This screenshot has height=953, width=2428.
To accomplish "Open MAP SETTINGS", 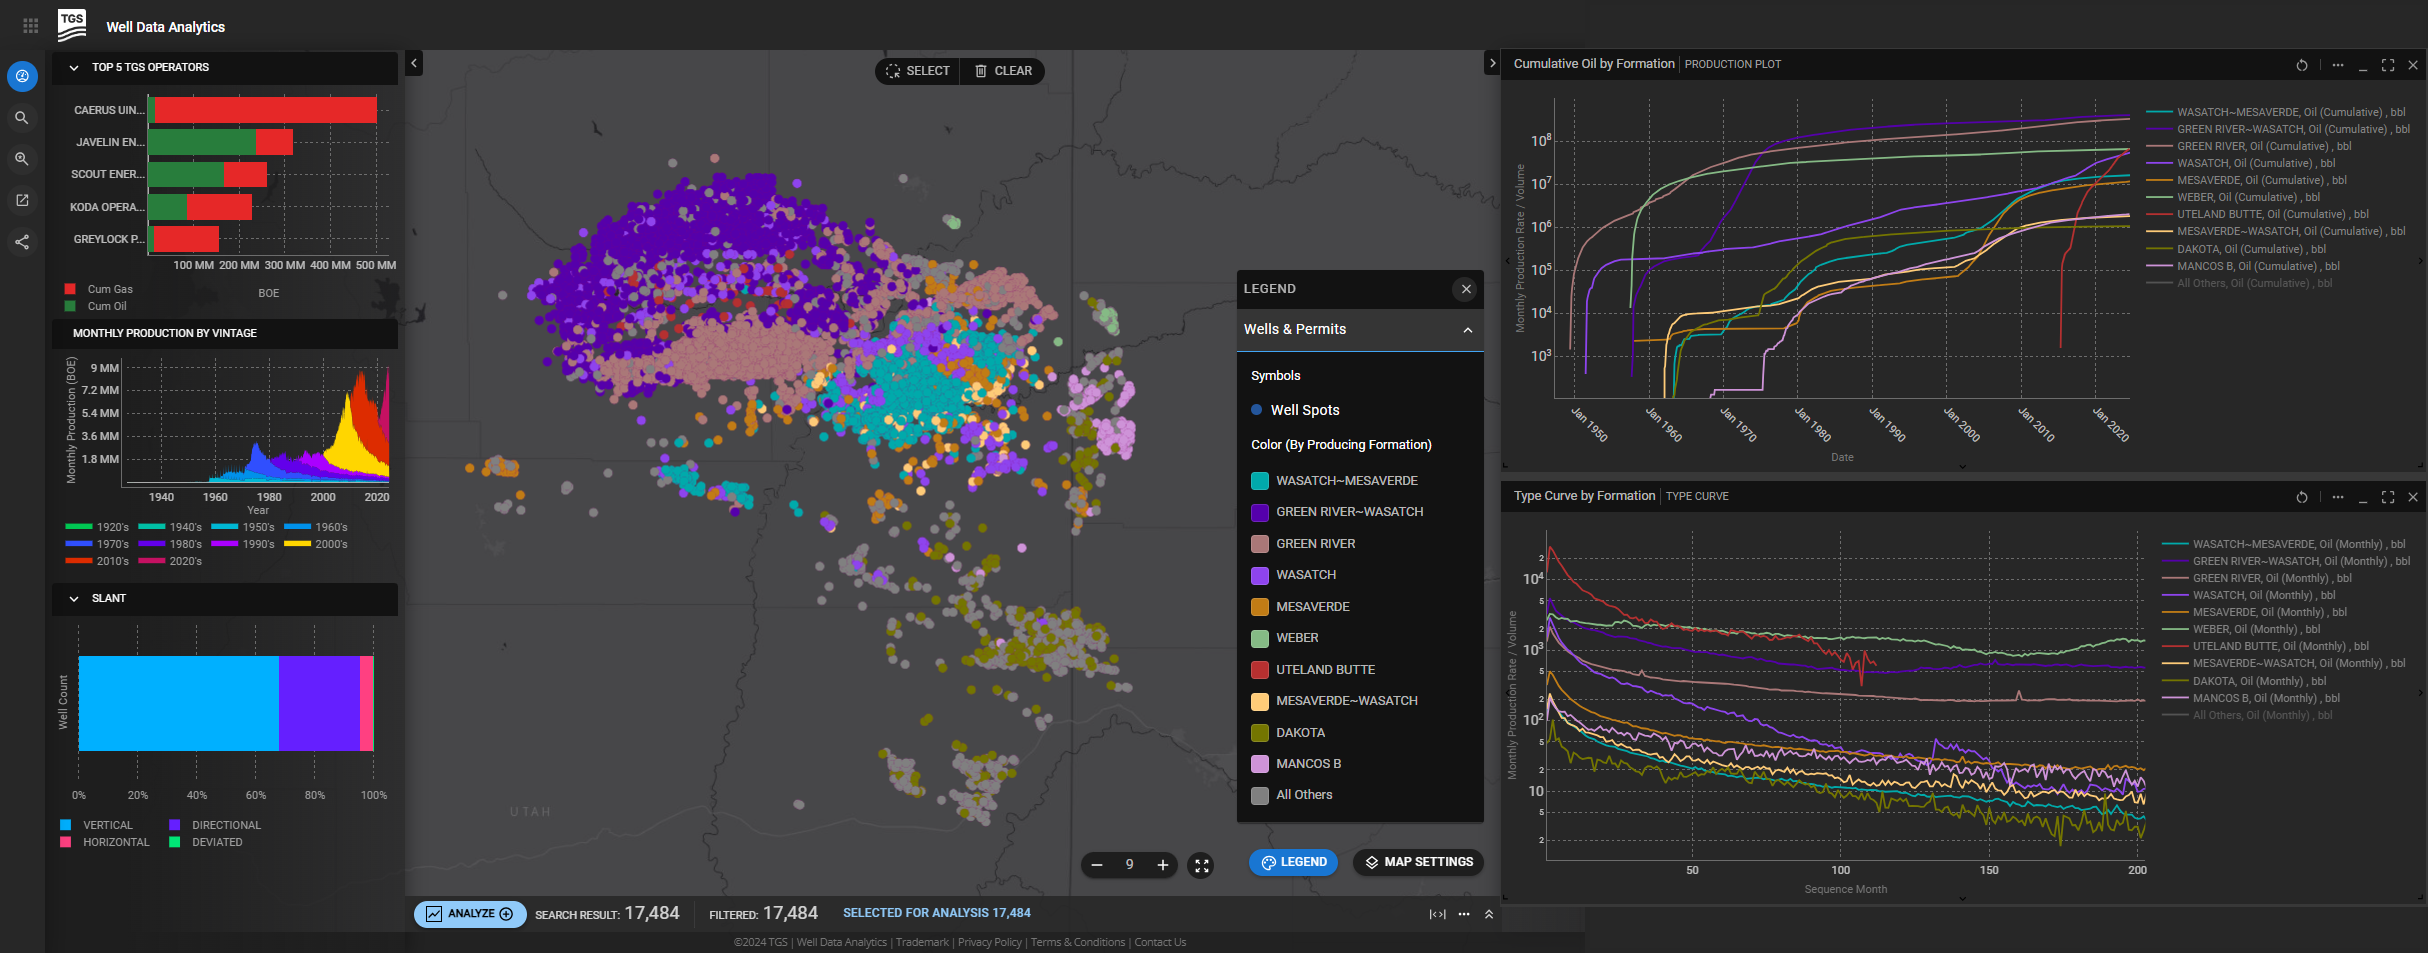I will click(1418, 862).
